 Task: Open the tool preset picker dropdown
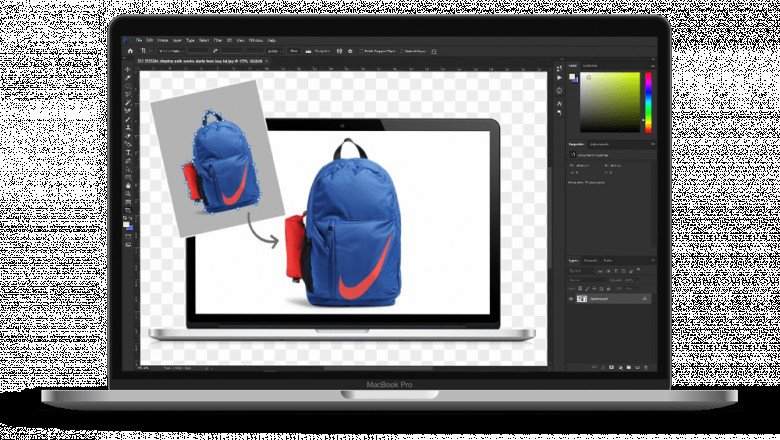click(145, 51)
